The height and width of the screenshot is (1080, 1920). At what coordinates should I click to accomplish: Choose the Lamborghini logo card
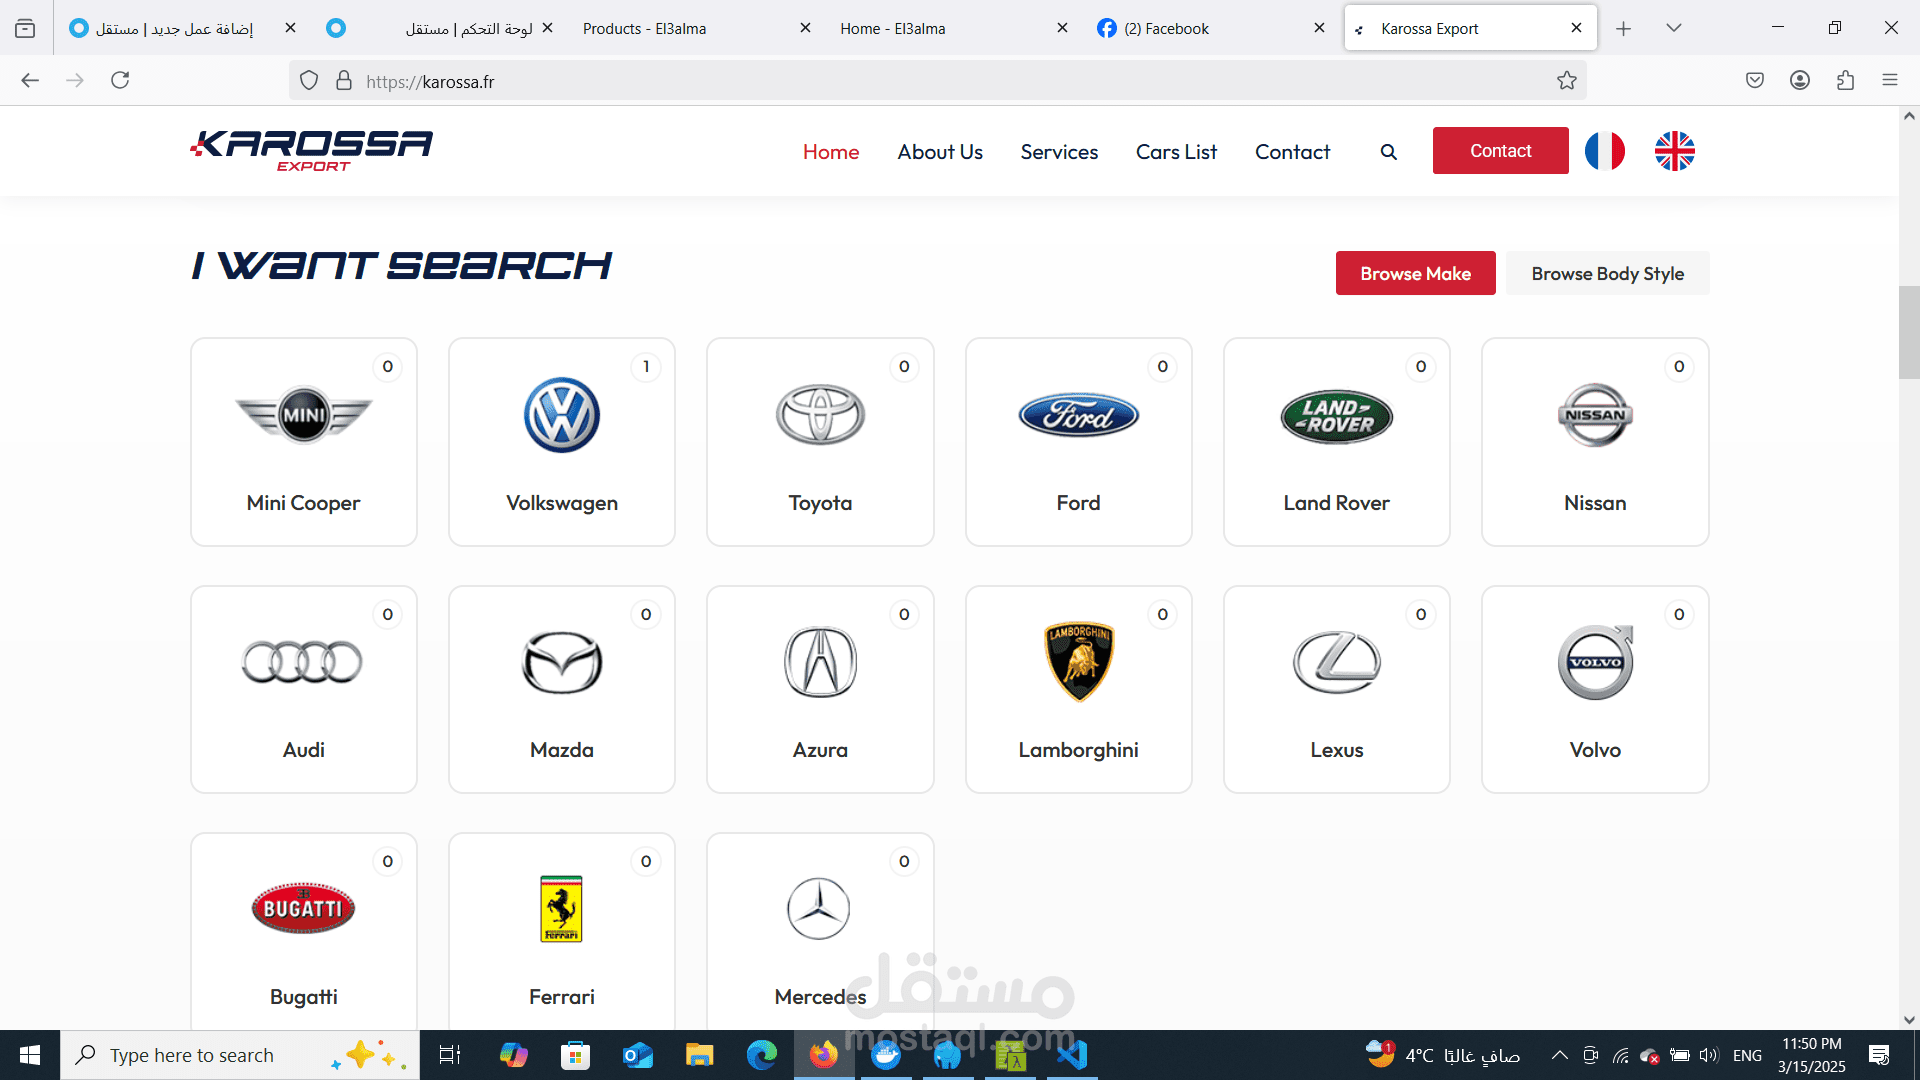click(x=1078, y=689)
